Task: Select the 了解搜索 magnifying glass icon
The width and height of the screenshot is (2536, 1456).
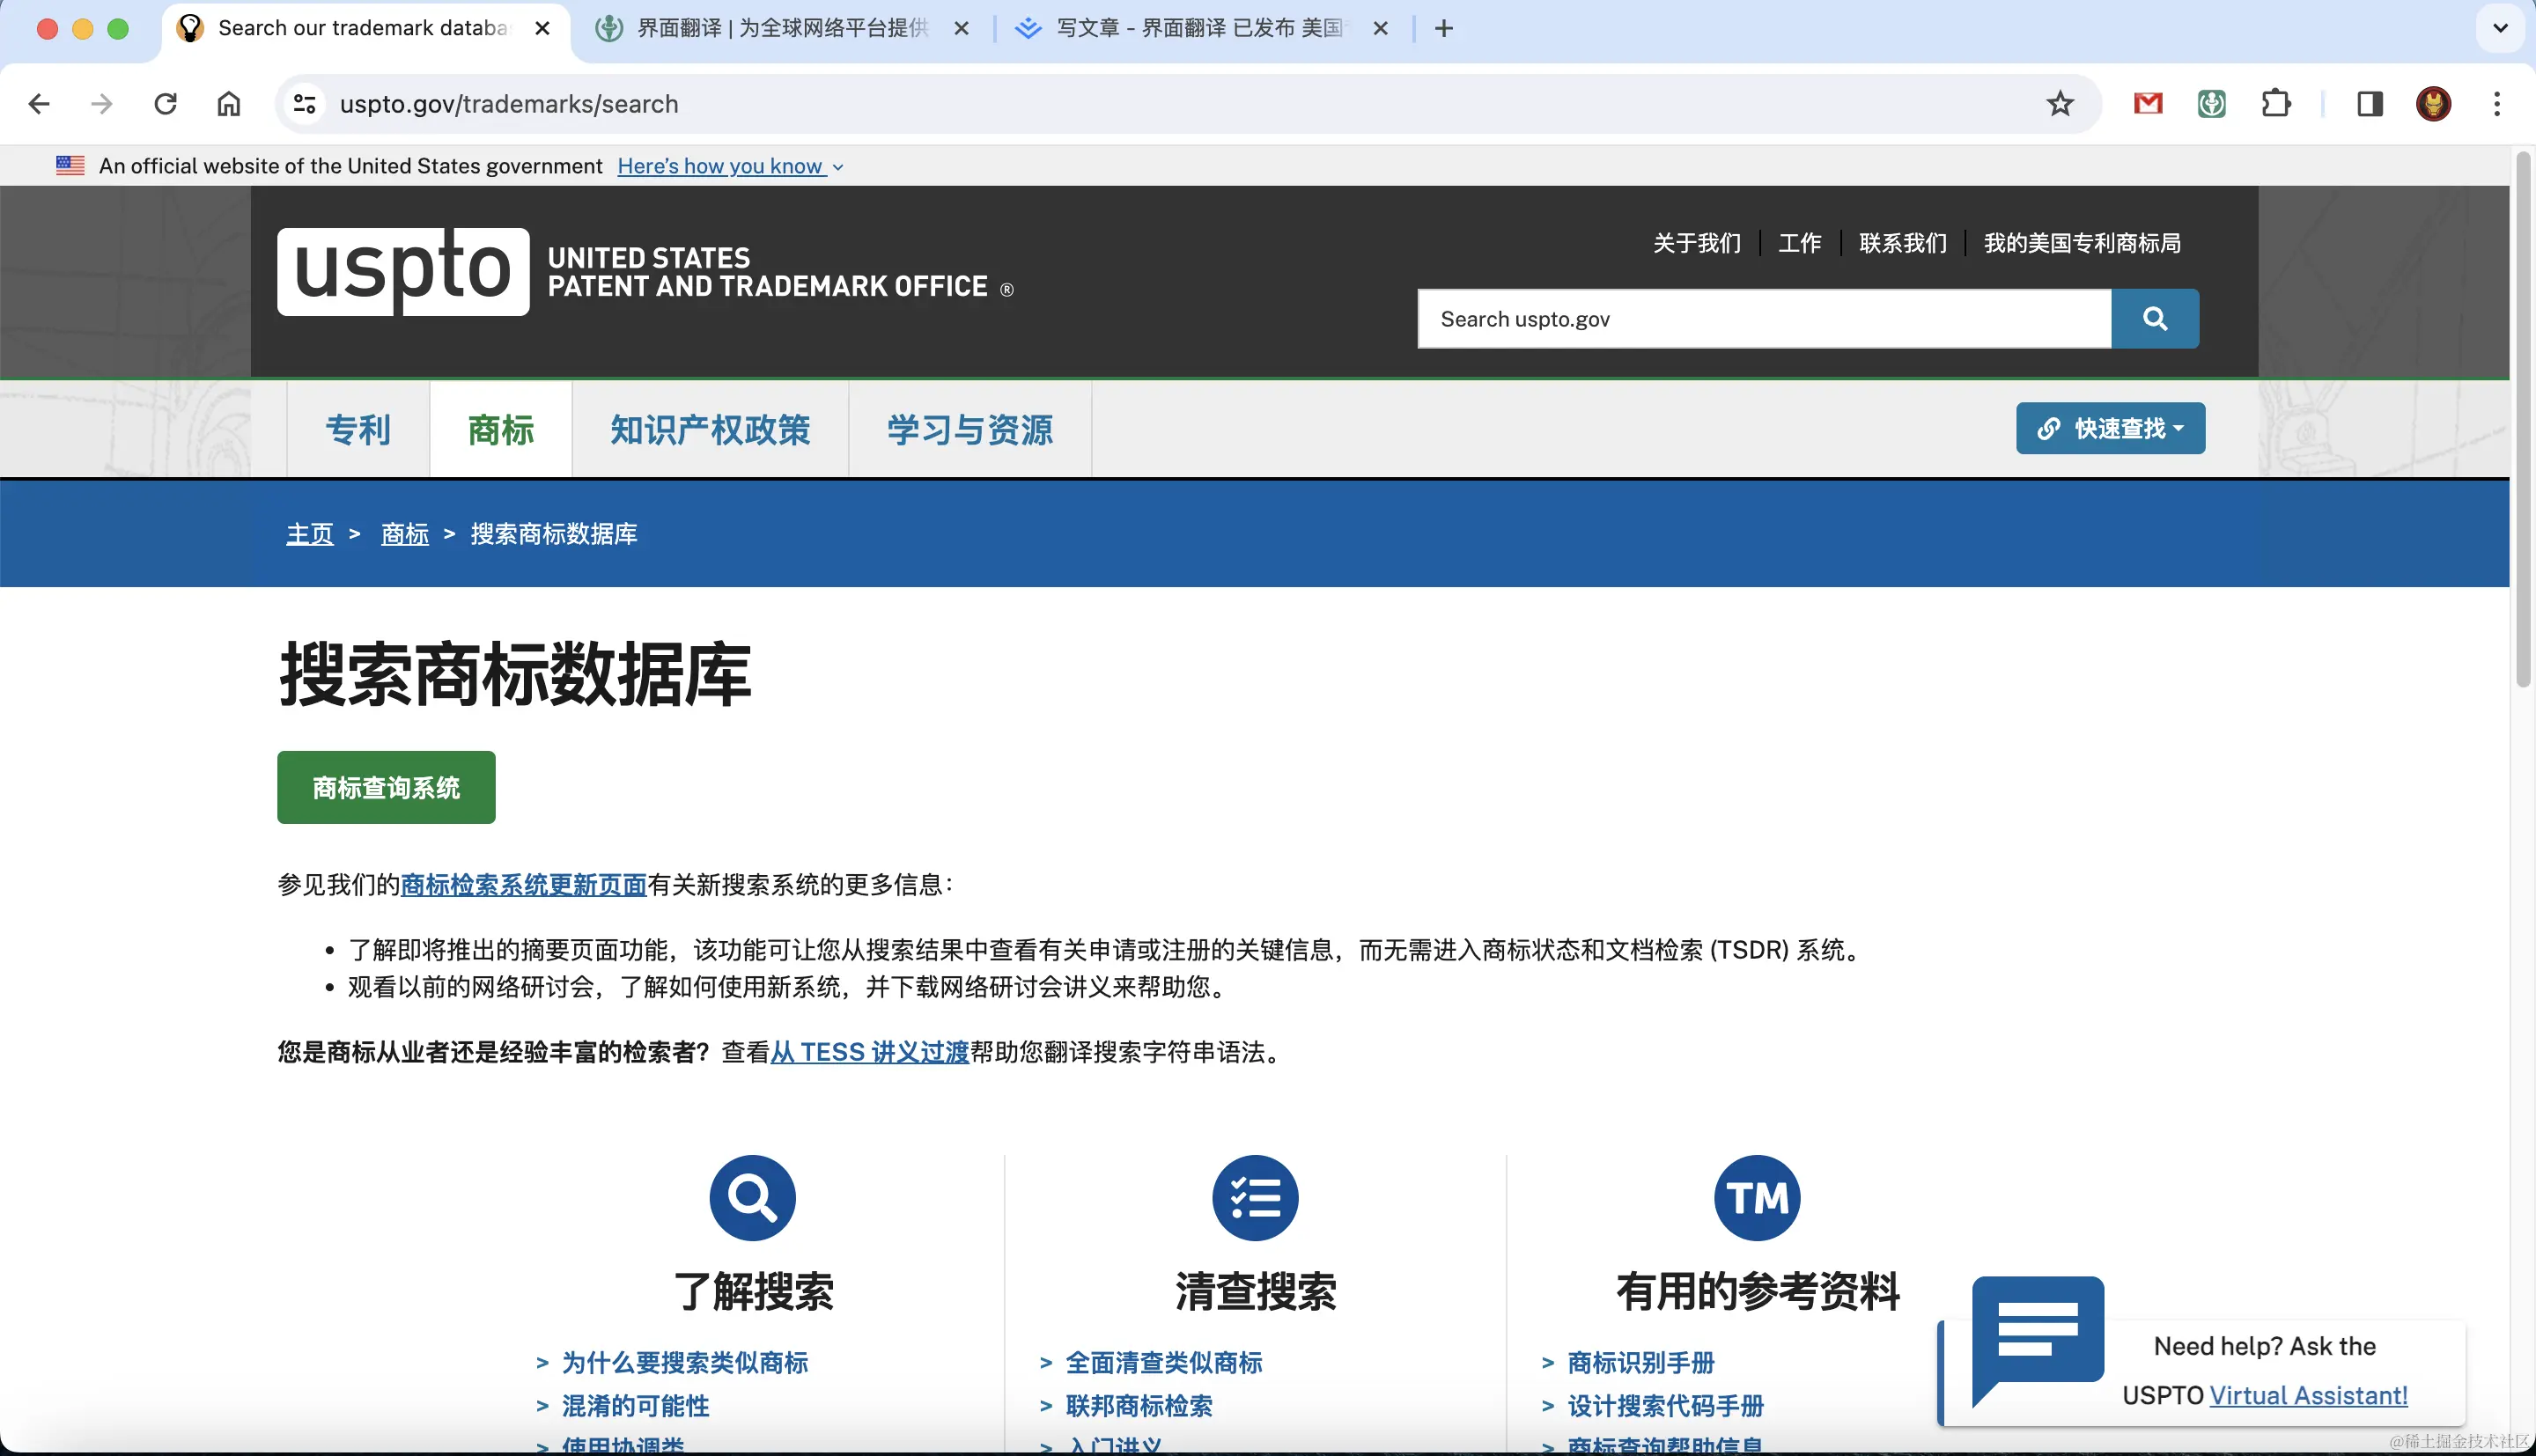Action: [751, 1197]
